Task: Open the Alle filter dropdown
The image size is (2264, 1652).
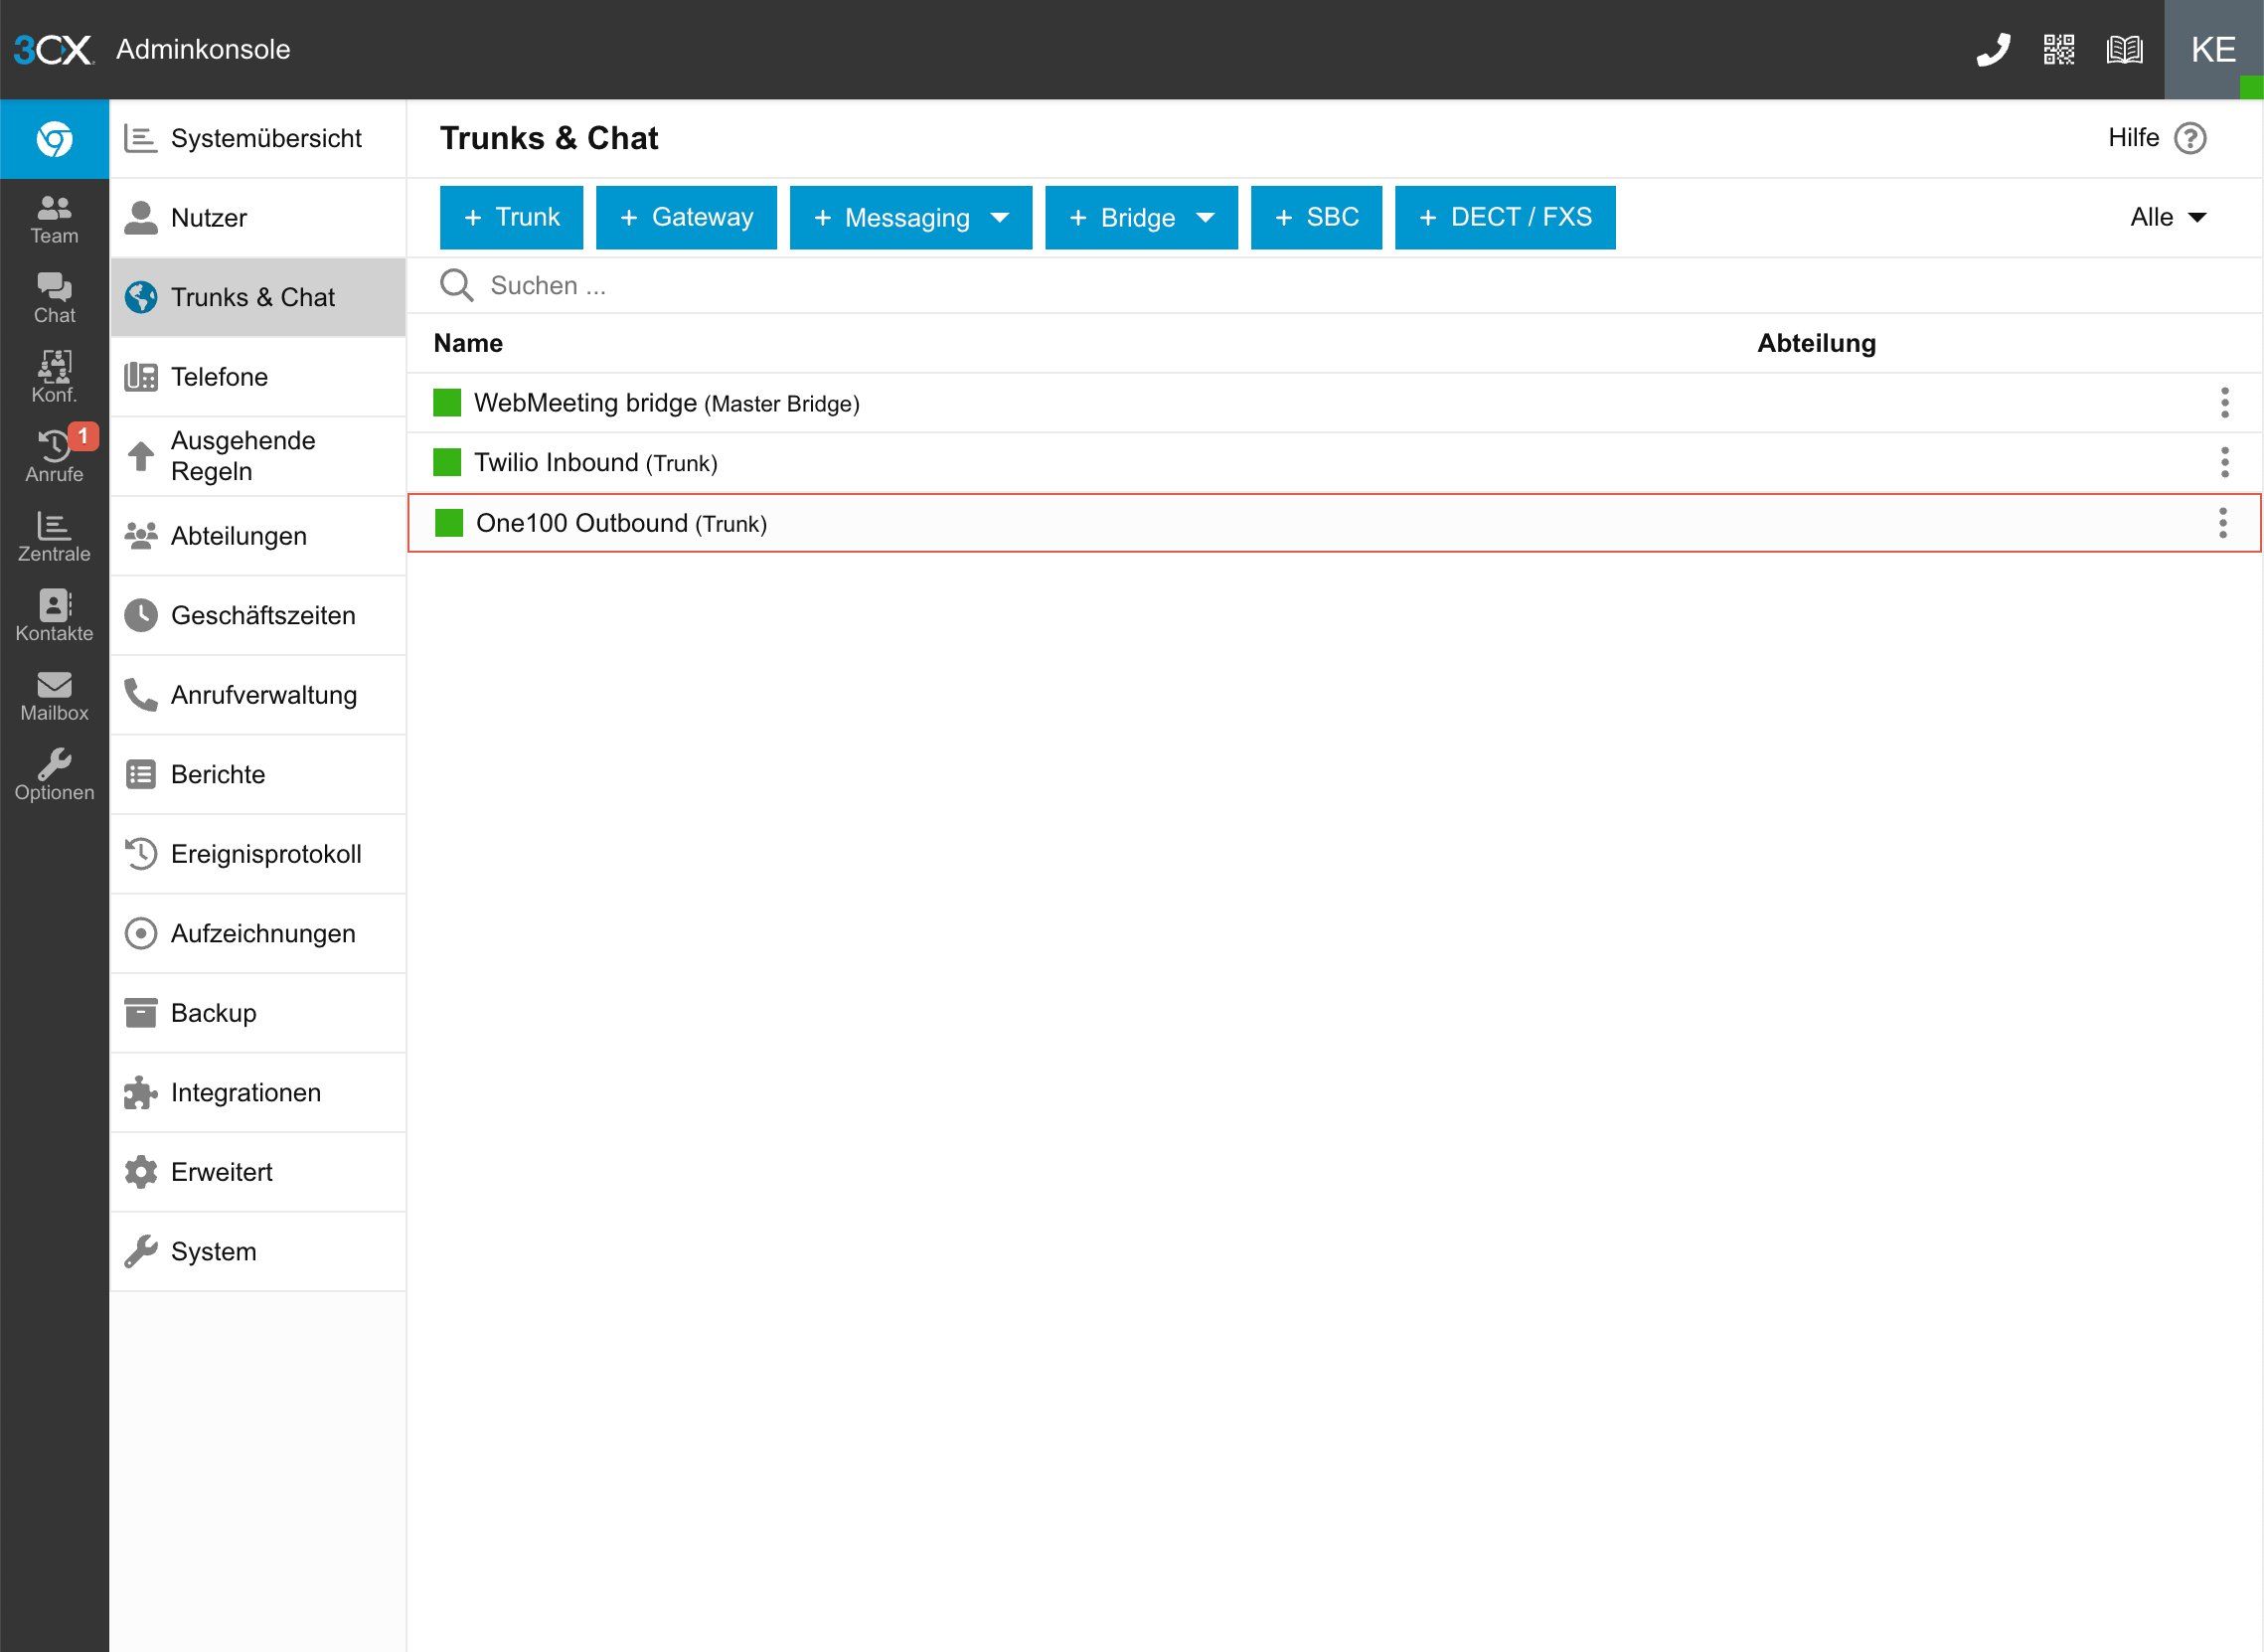Action: click(2167, 217)
